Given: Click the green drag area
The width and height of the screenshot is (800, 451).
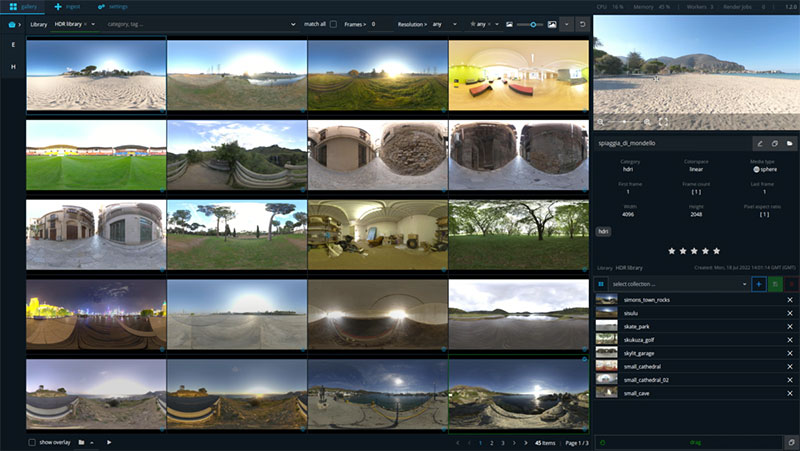Looking at the screenshot, I should pos(688,442).
